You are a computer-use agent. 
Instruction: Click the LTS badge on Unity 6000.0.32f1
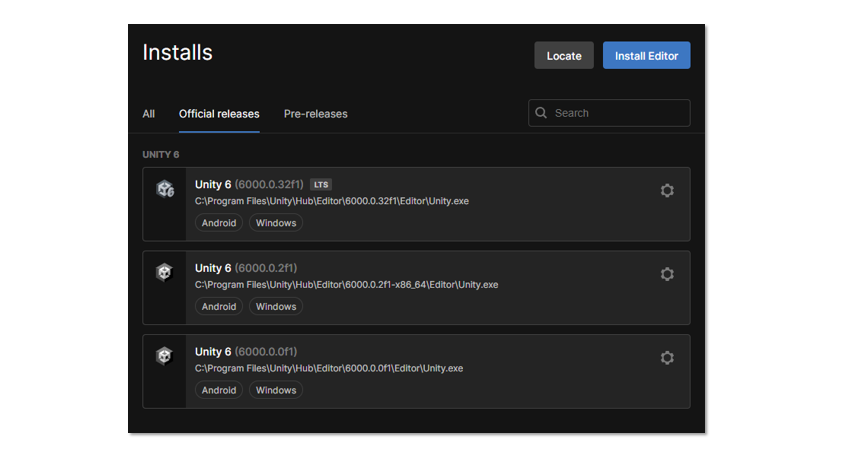click(x=321, y=184)
